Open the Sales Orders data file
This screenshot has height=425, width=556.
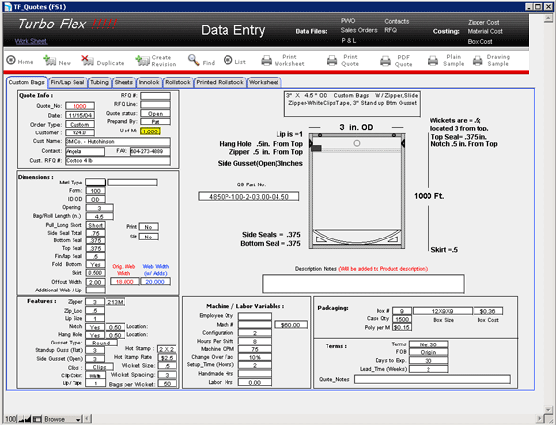click(x=359, y=30)
